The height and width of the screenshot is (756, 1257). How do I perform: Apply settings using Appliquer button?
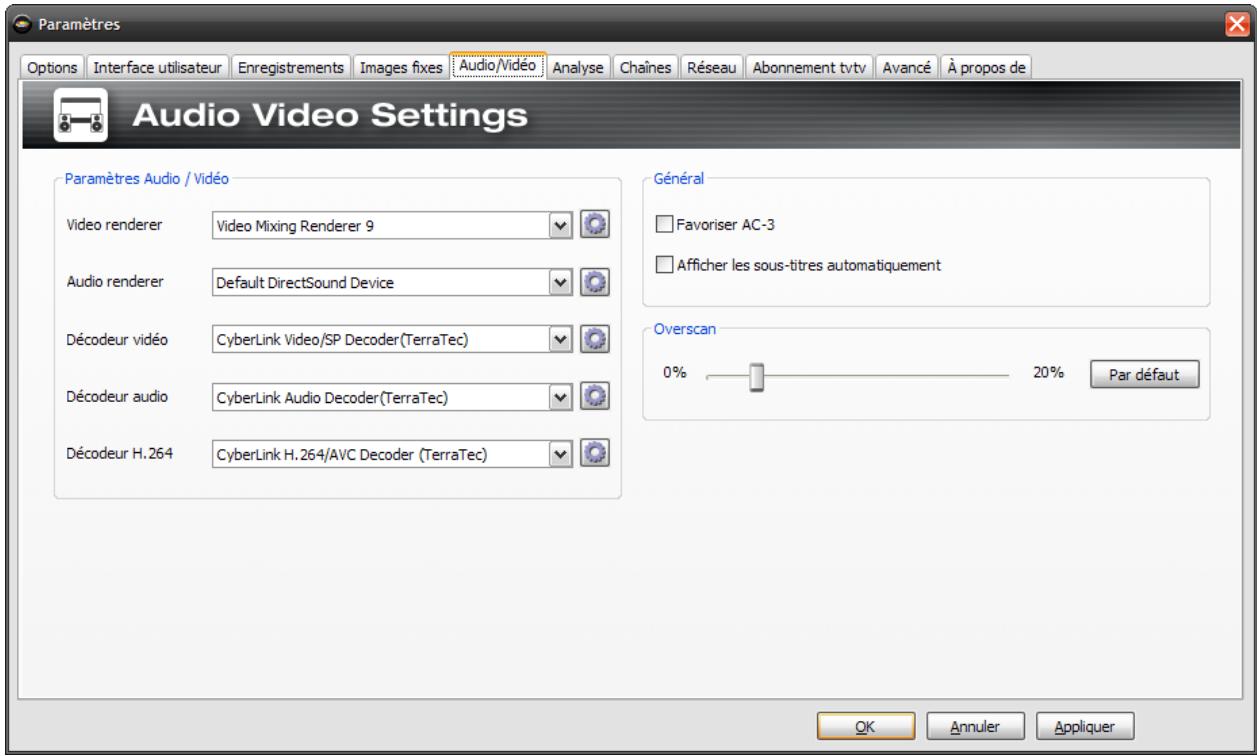(1088, 722)
